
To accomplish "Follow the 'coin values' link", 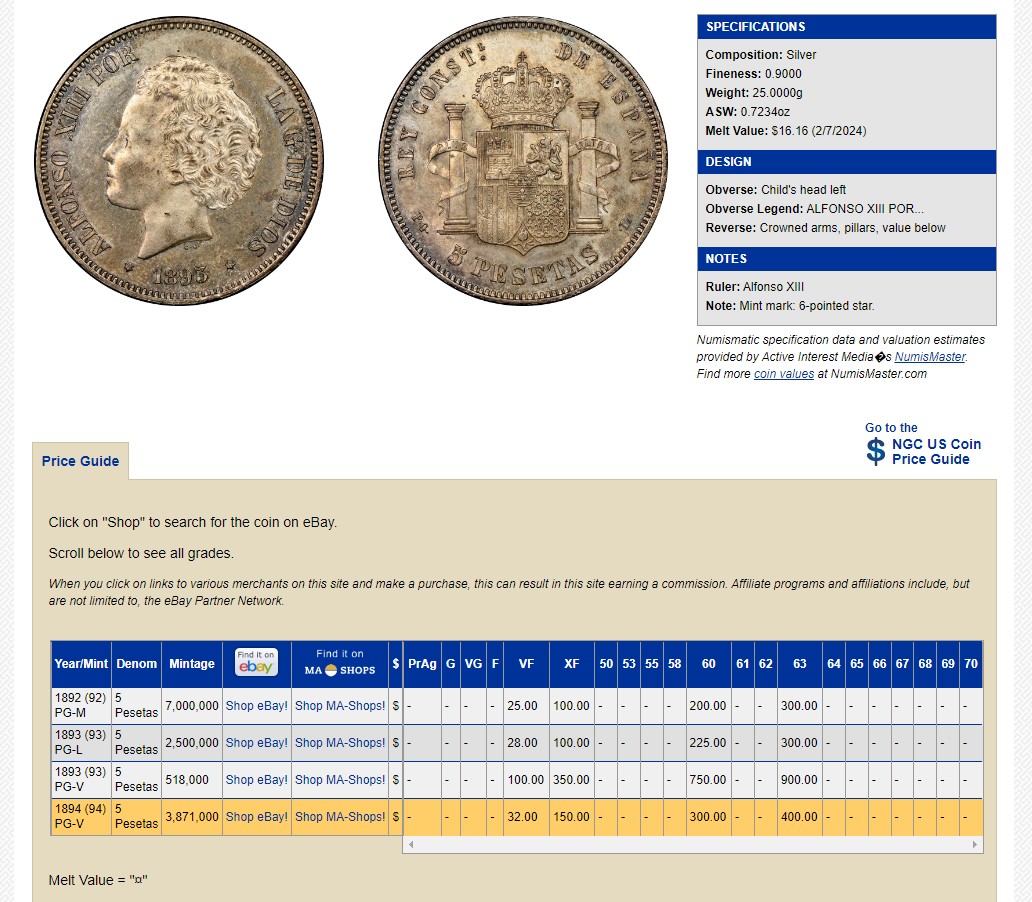I will (x=783, y=374).
